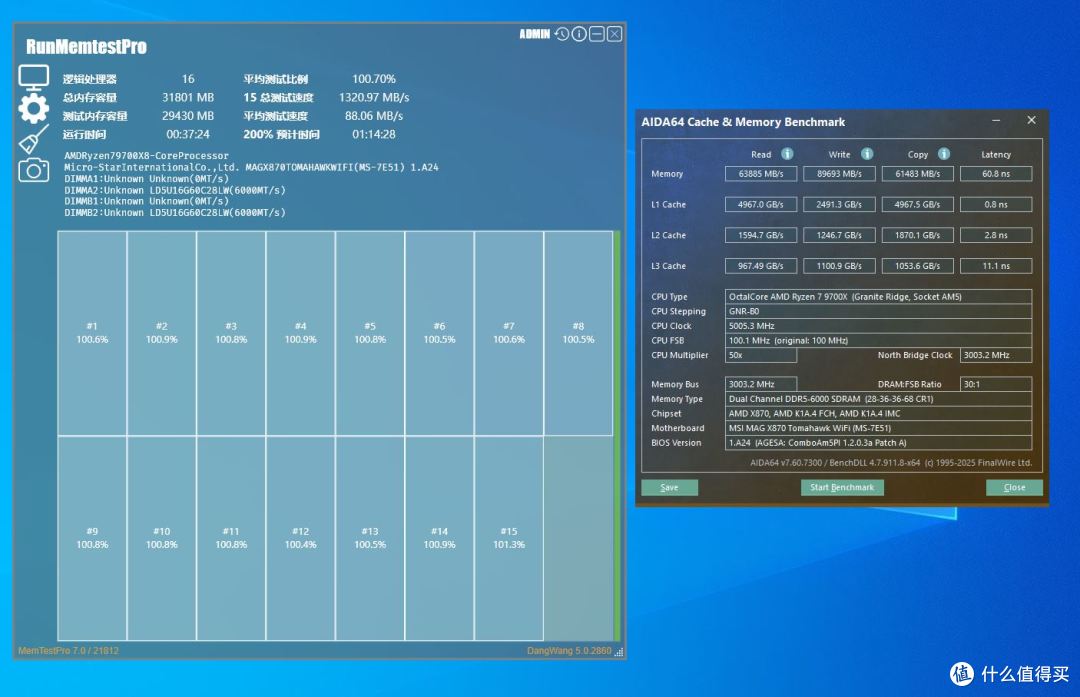Screen dimensions: 1080x697
Task: Click MemTestPro 7.0 / 21812 status text
Action: (x=68, y=650)
